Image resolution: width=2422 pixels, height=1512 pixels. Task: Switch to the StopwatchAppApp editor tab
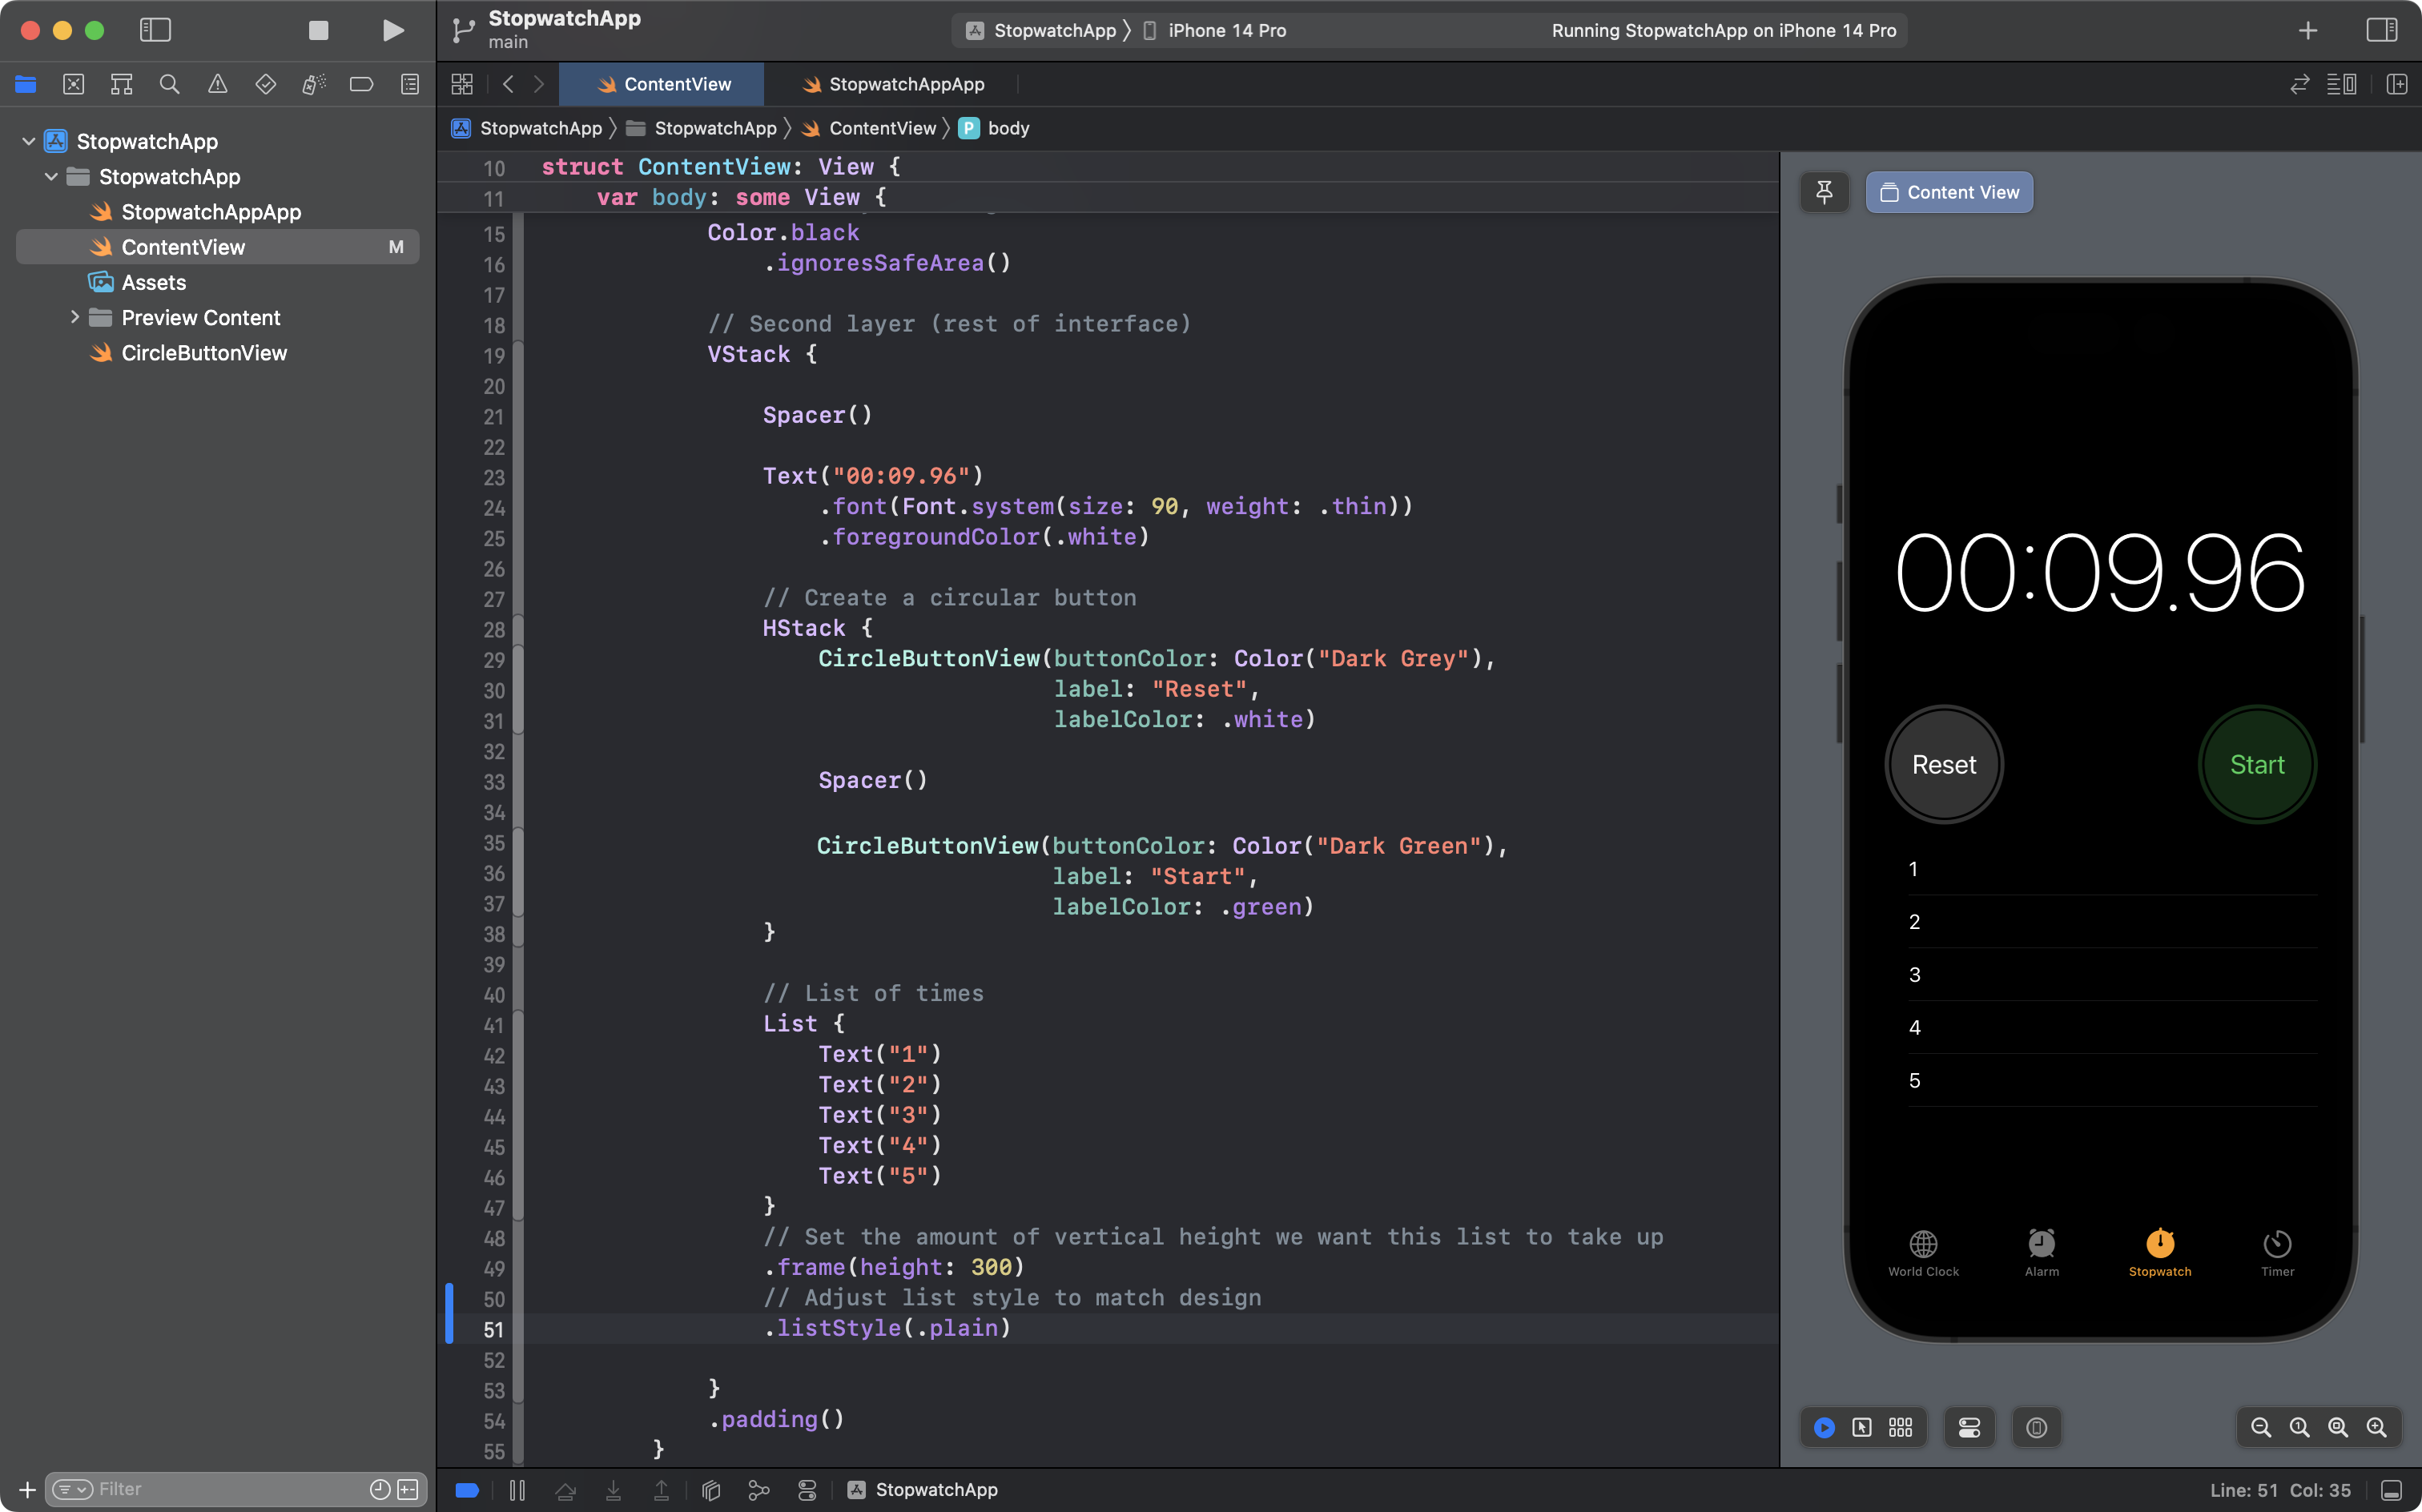tap(893, 84)
